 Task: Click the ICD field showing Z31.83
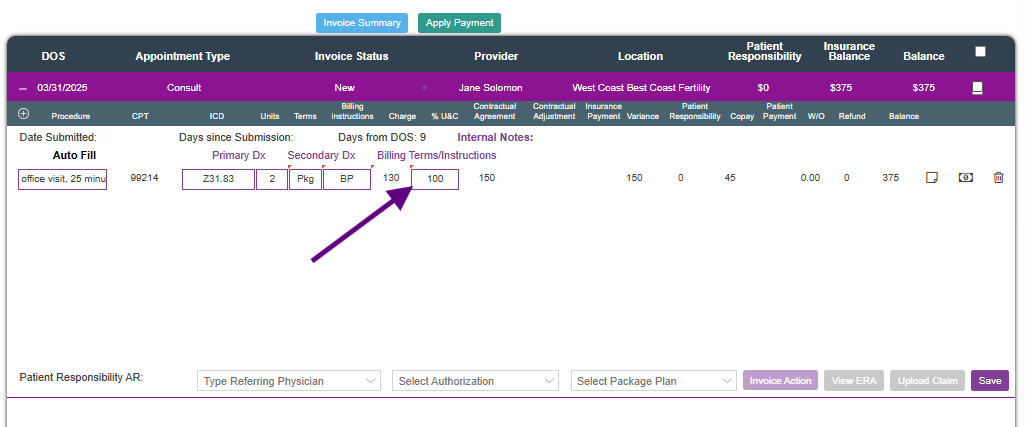pos(218,179)
